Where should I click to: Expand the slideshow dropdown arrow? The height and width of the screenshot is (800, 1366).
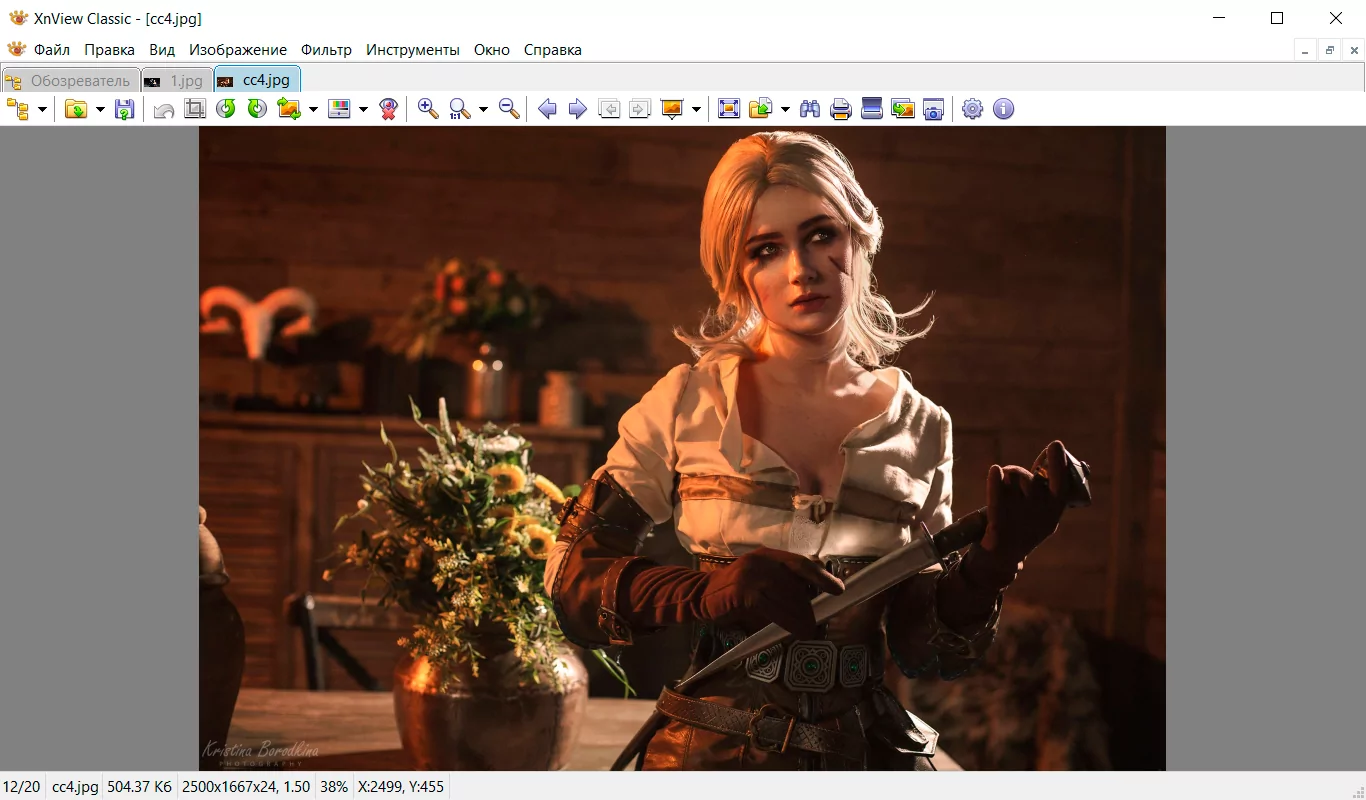pos(696,109)
